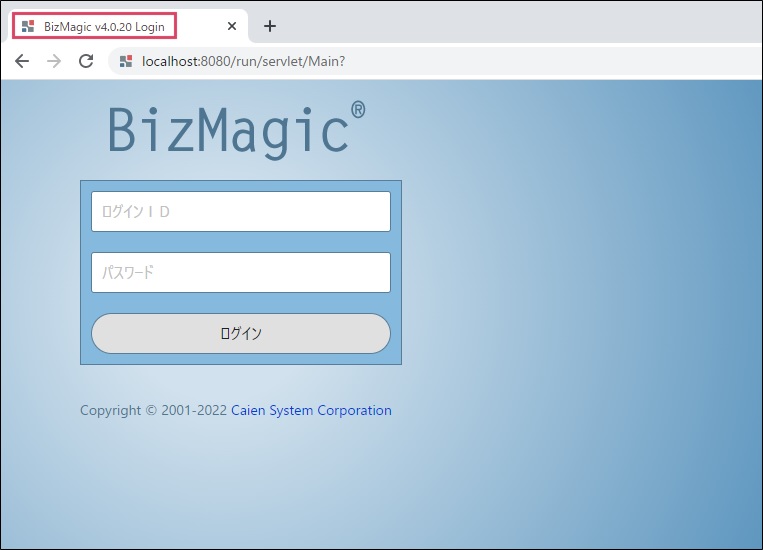Open the Caien System Corporation link

coord(311,410)
